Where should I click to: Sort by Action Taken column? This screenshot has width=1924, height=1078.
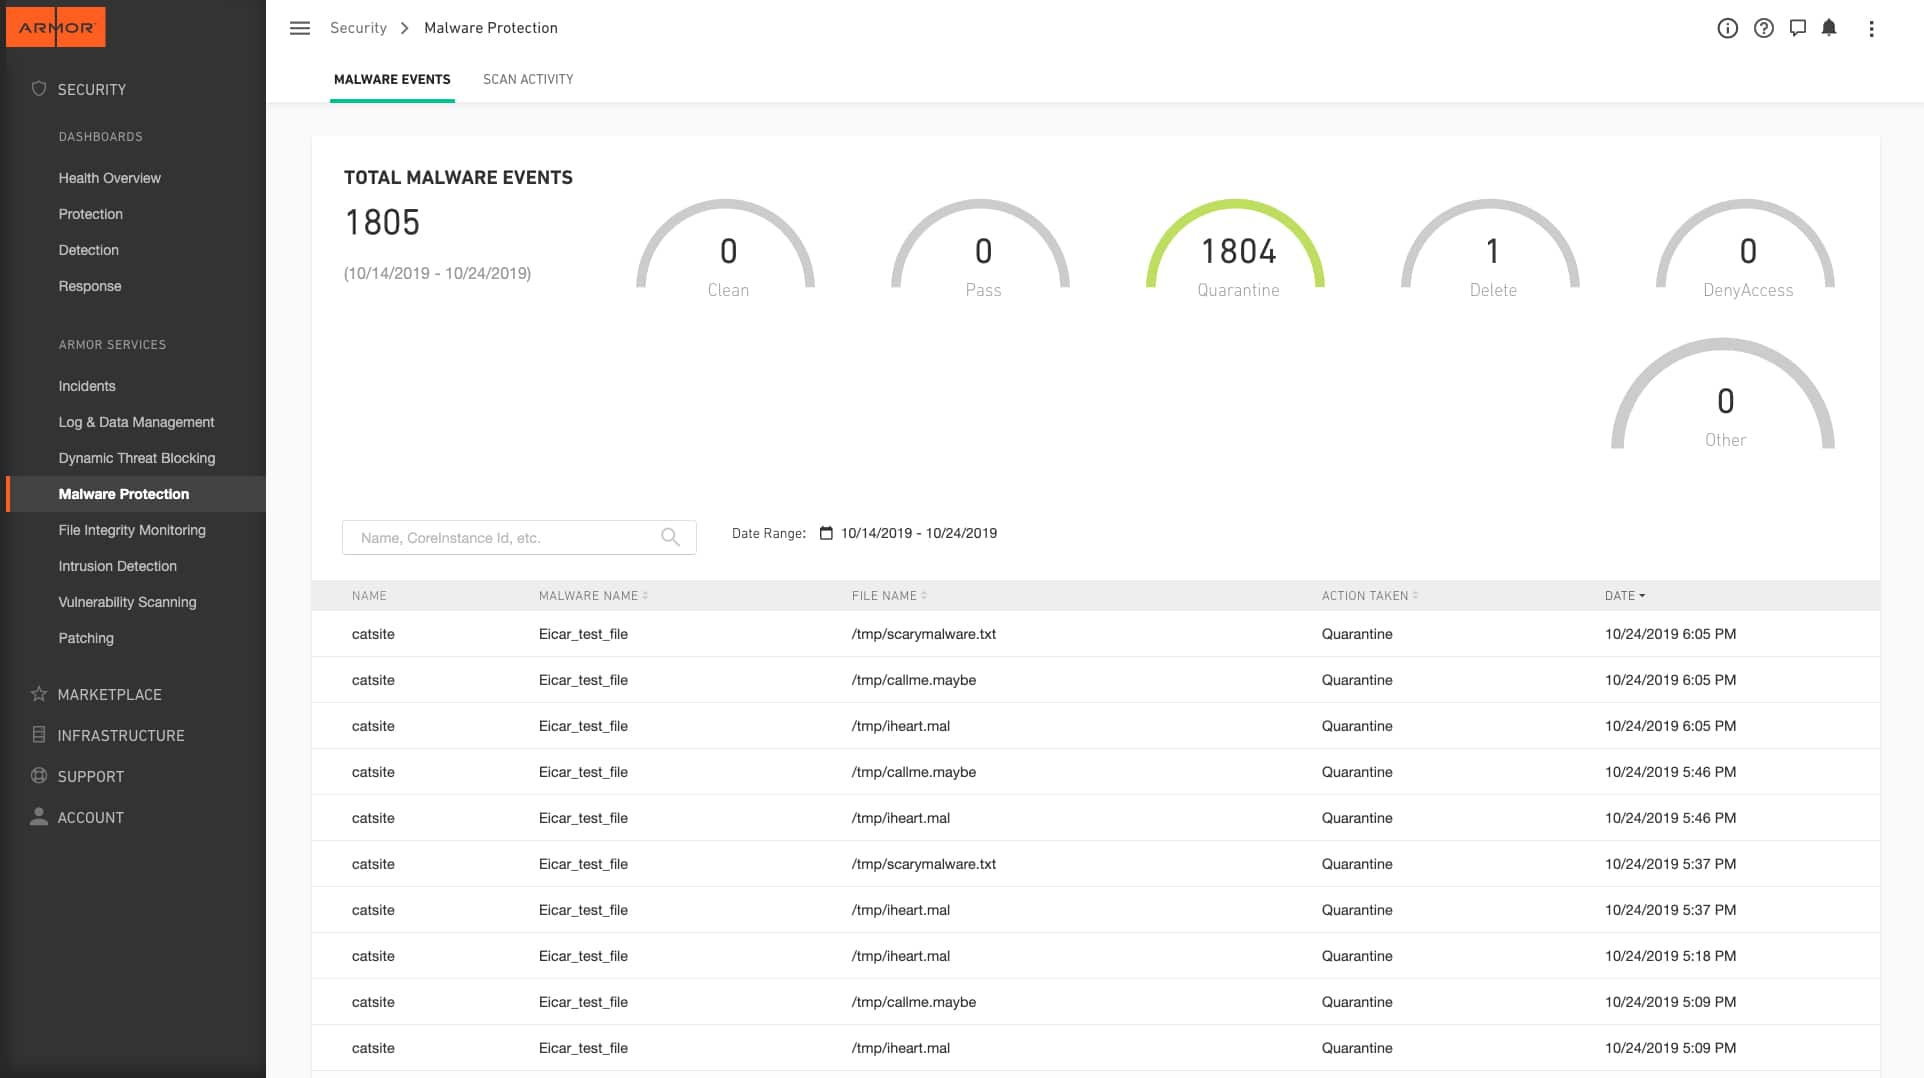(x=1369, y=595)
